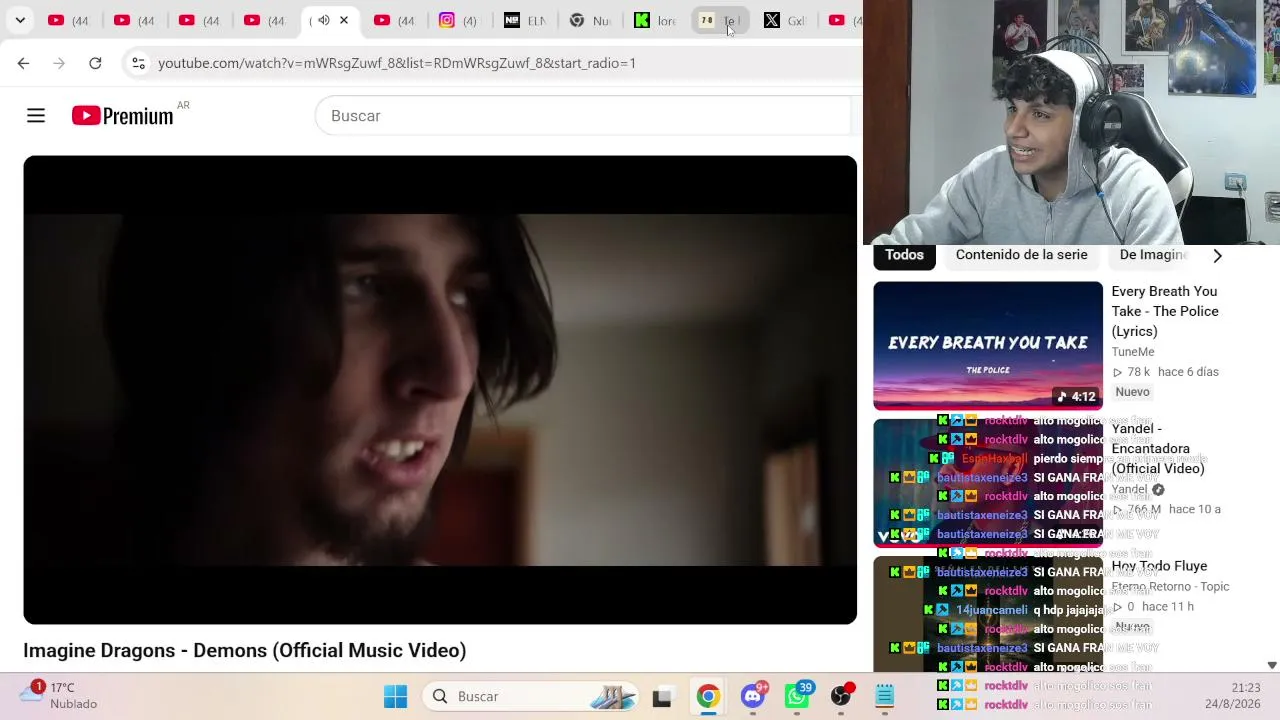
Task: Select the Todos filter chip
Action: (904, 255)
